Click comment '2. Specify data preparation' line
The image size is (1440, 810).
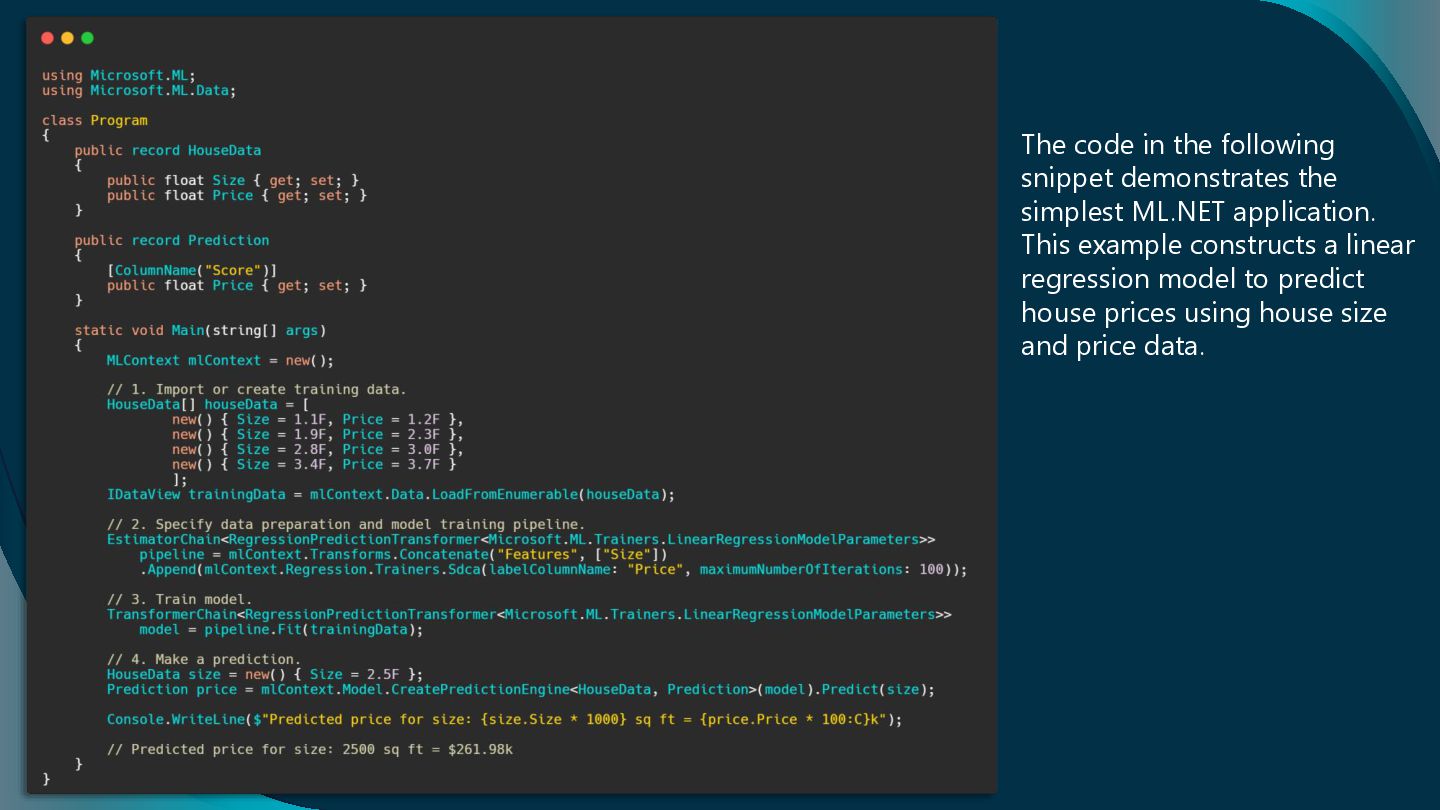tap(346, 524)
